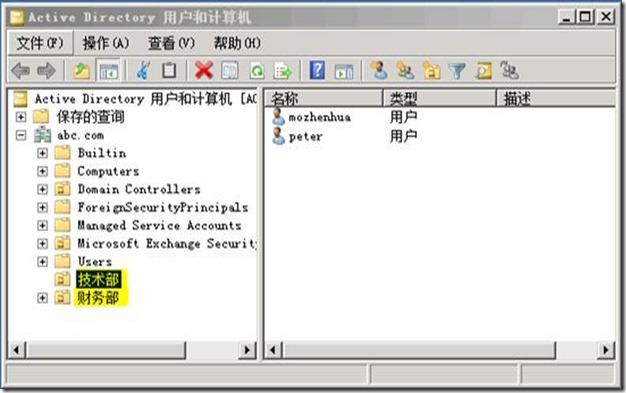Sort by the 描述 column header
The height and width of the screenshot is (393, 626).
click(556, 98)
